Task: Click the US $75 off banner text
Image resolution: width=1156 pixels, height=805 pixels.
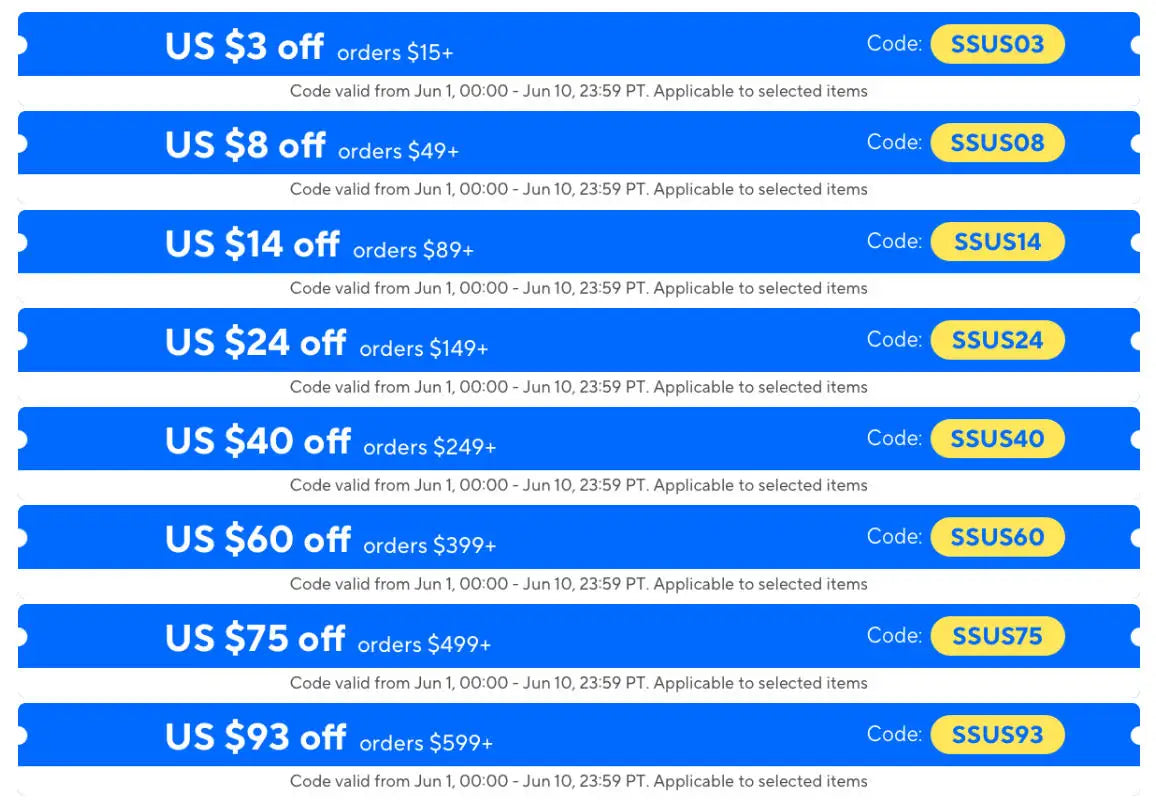Action: coord(255,638)
